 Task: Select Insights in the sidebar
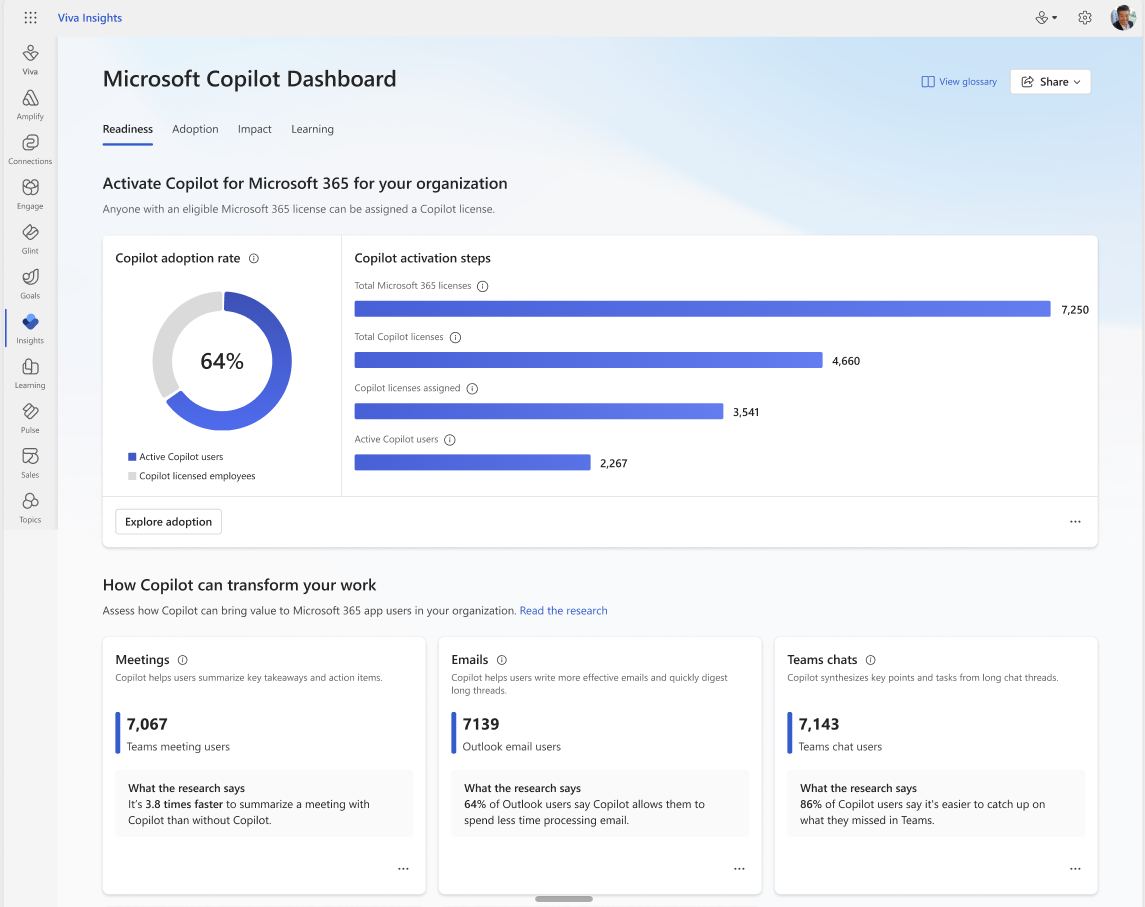[x=30, y=329]
